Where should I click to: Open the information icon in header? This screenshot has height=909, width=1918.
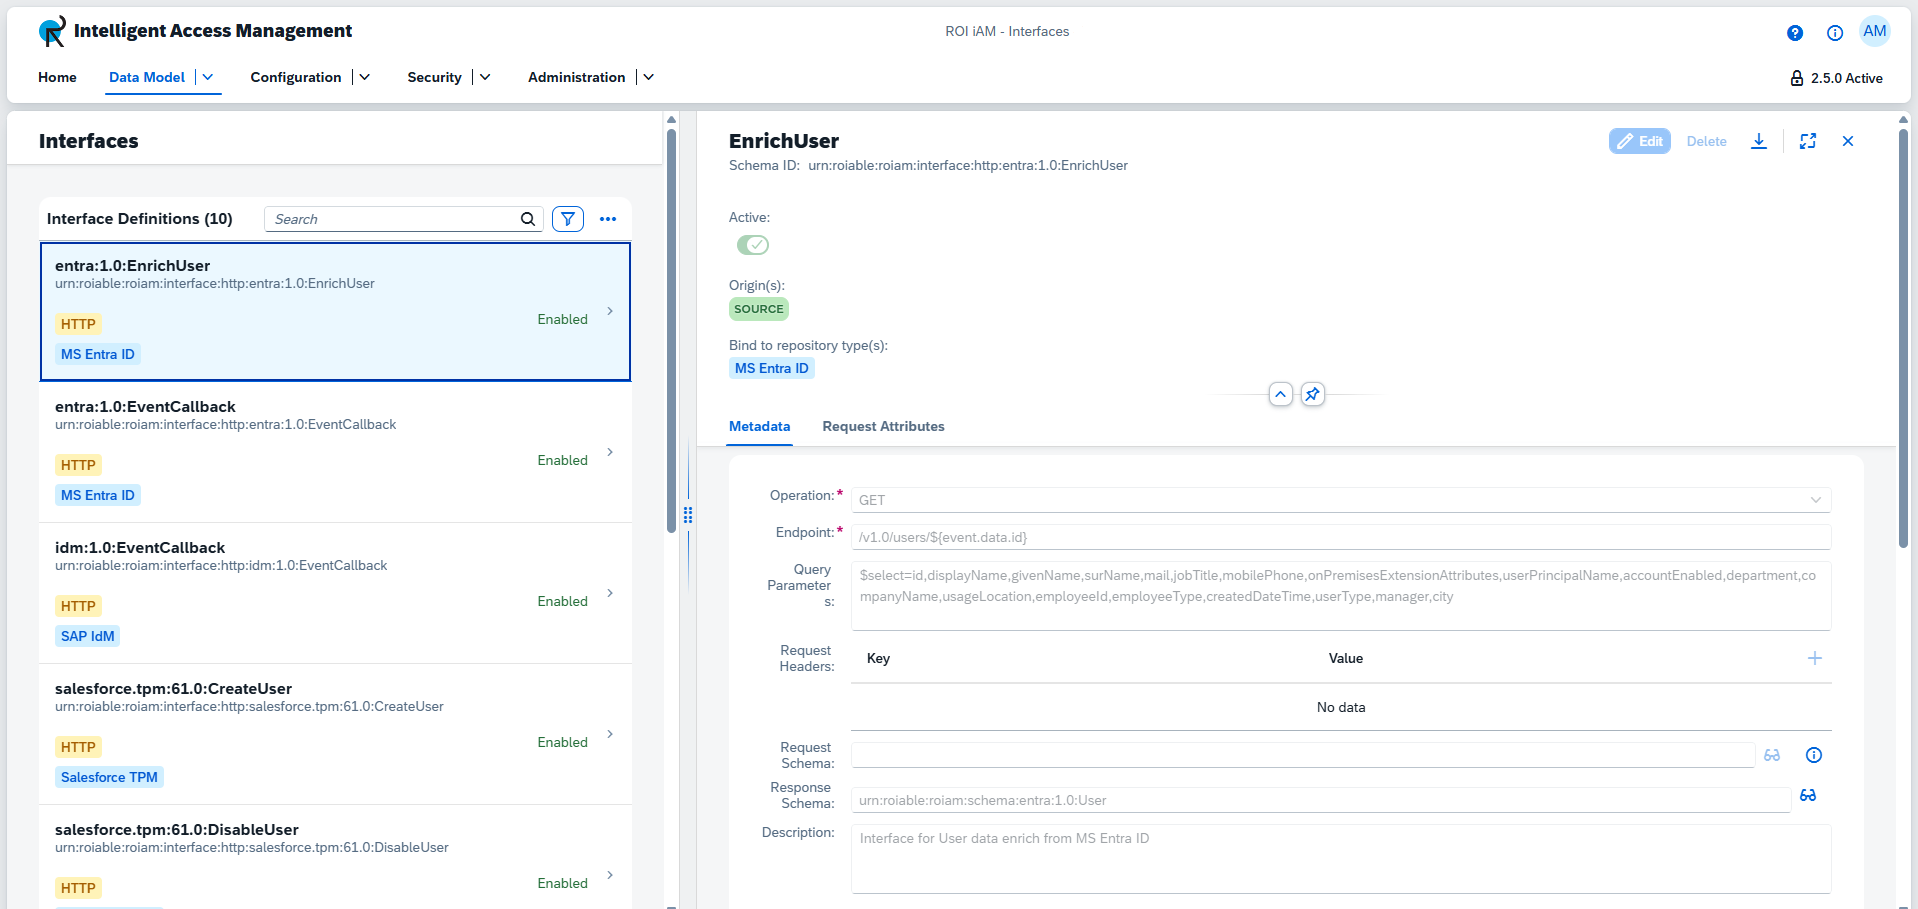point(1835,33)
